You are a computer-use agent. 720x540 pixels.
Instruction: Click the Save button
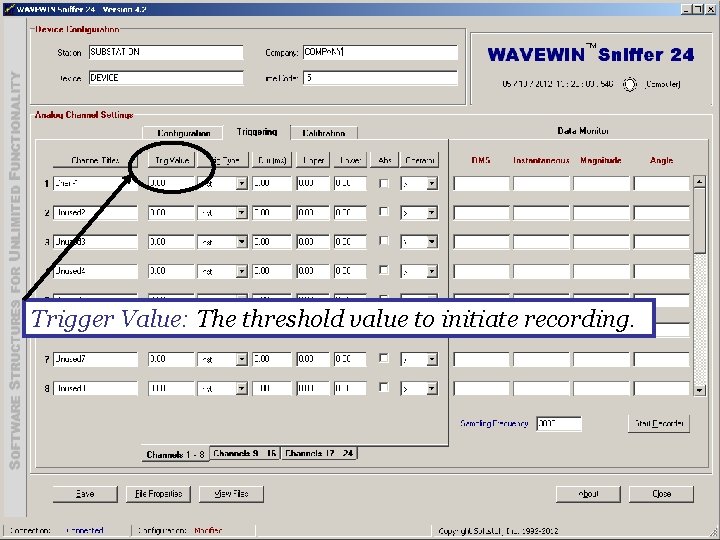tap(85, 494)
